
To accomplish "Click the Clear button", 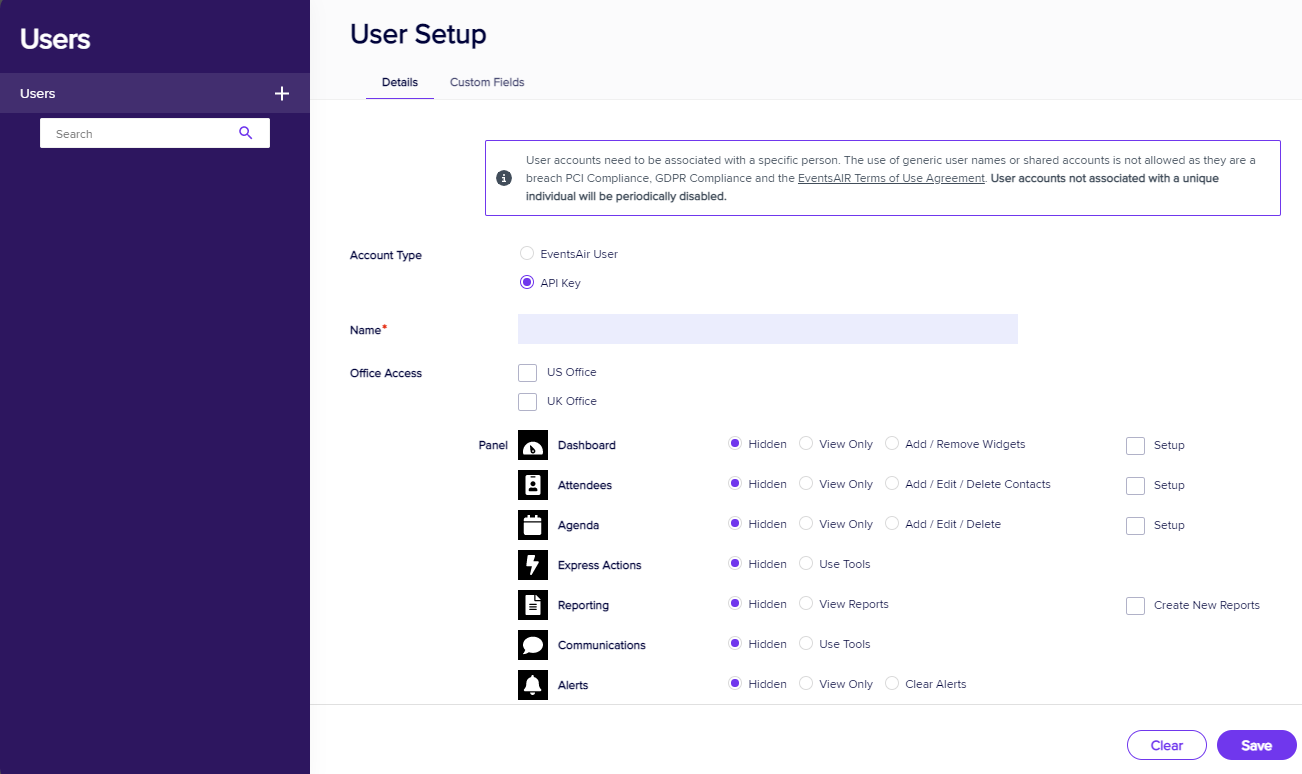I will tap(1167, 745).
